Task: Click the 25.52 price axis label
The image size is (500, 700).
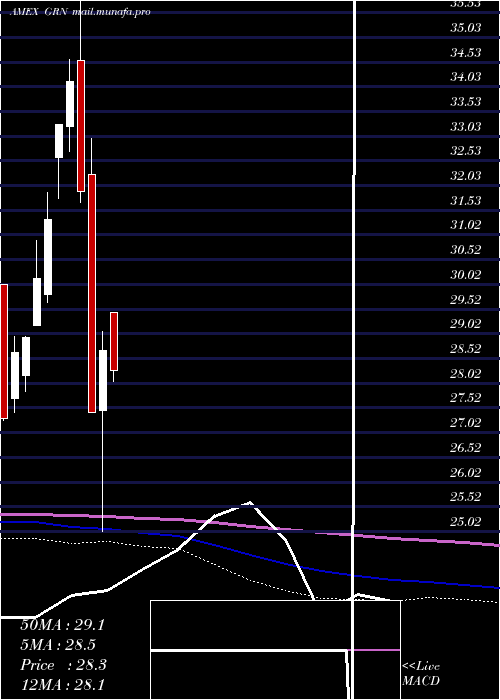Action: click(x=466, y=497)
